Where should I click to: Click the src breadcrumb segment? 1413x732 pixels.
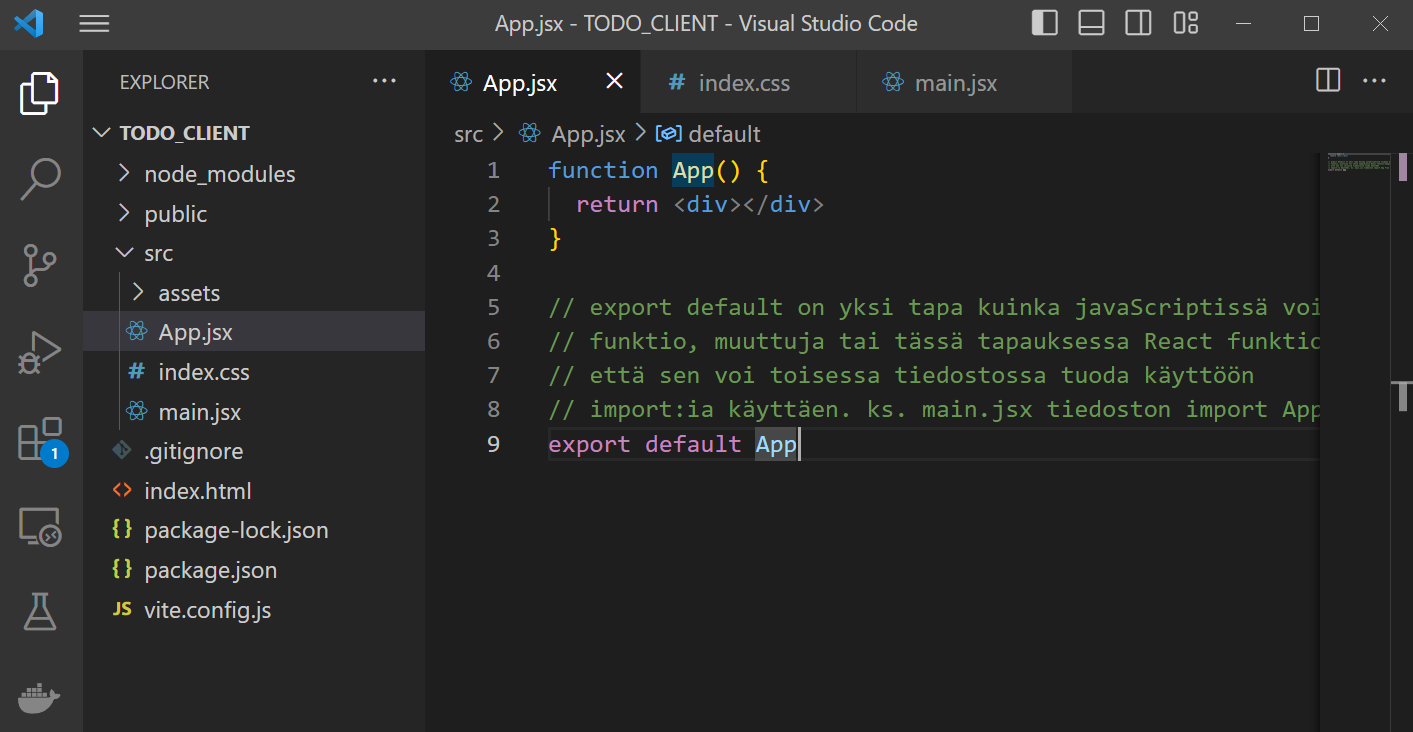click(468, 134)
